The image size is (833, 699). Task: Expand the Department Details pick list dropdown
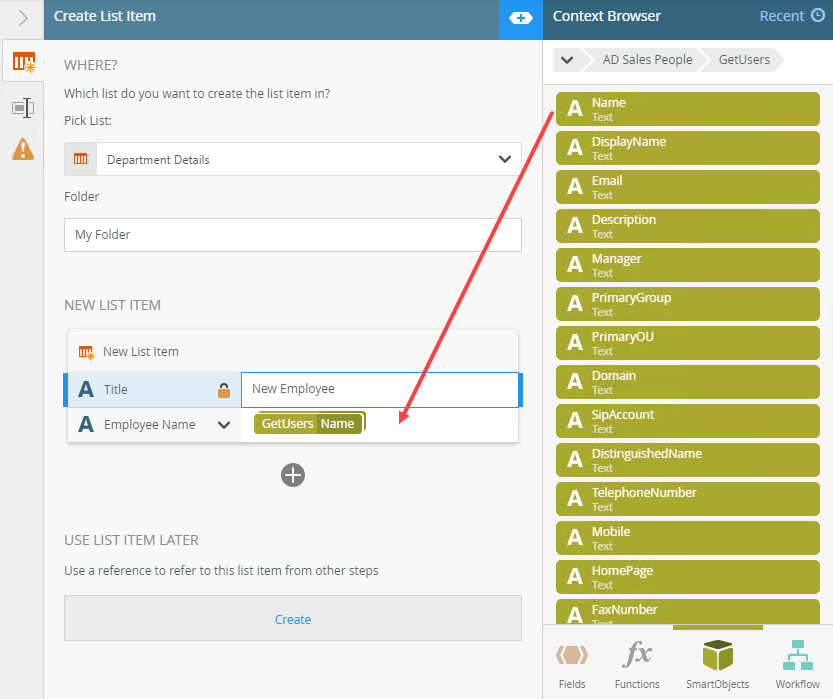tap(504, 159)
